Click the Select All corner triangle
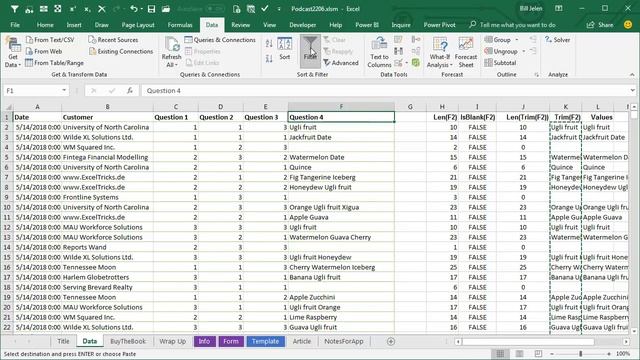Image resolution: width=640 pixels, height=360 pixels. pyautogui.click(x=7, y=107)
